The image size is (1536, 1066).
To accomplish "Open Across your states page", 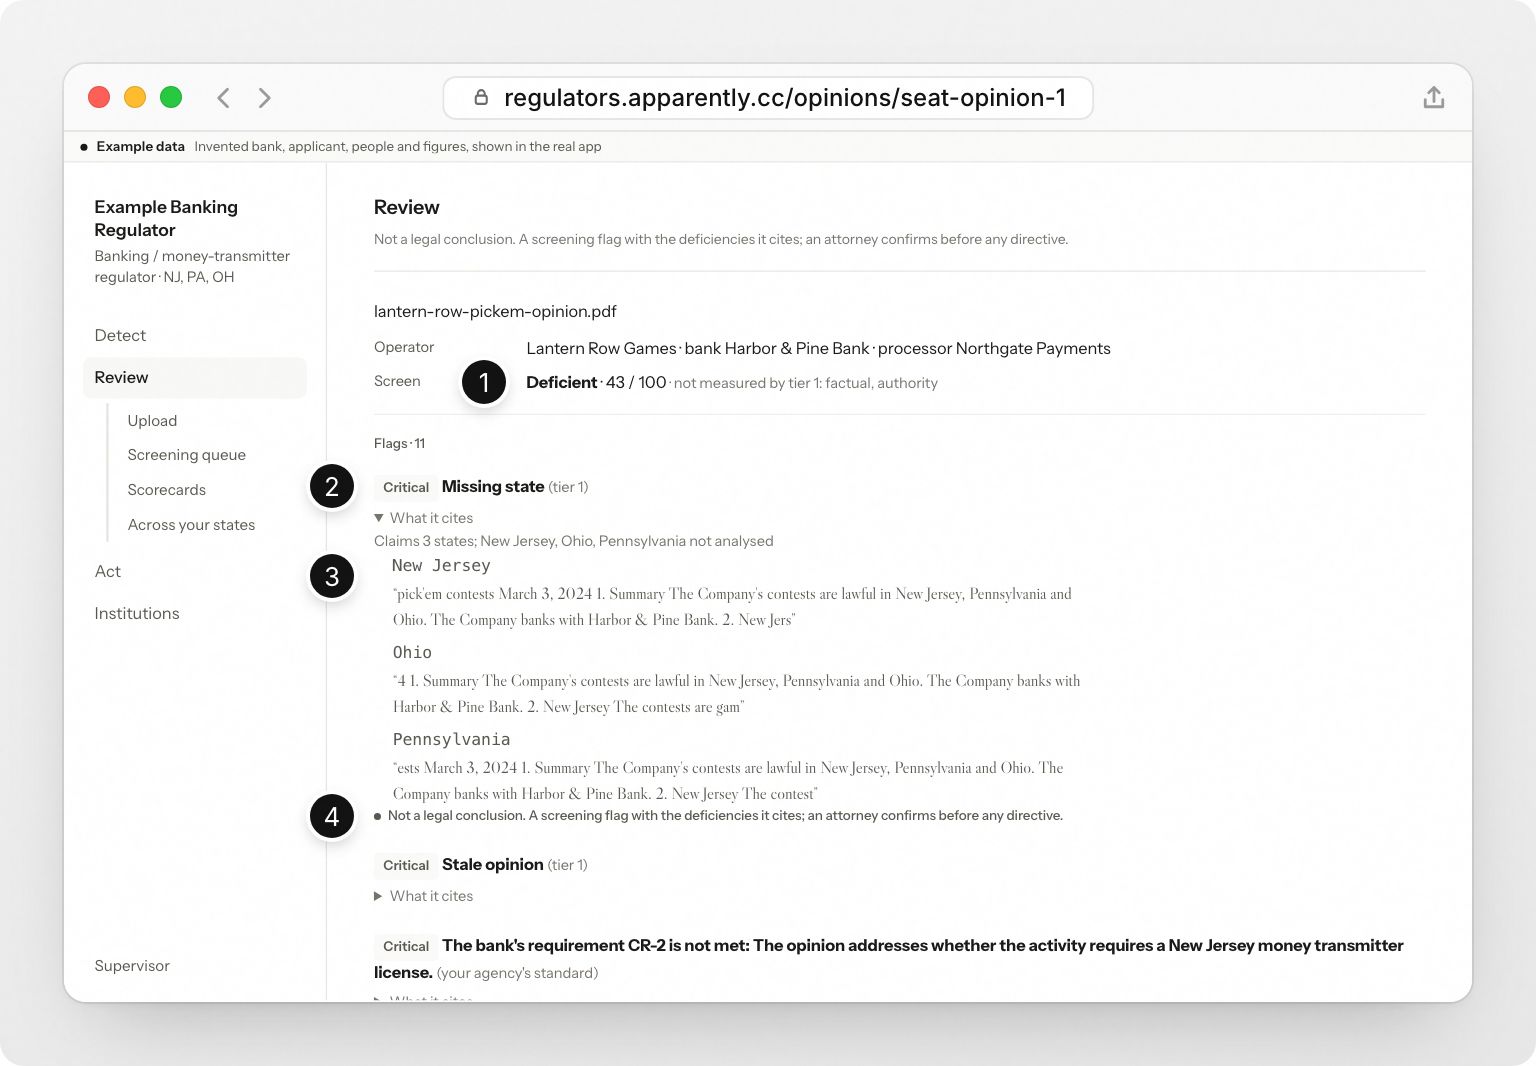I will [x=191, y=525].
